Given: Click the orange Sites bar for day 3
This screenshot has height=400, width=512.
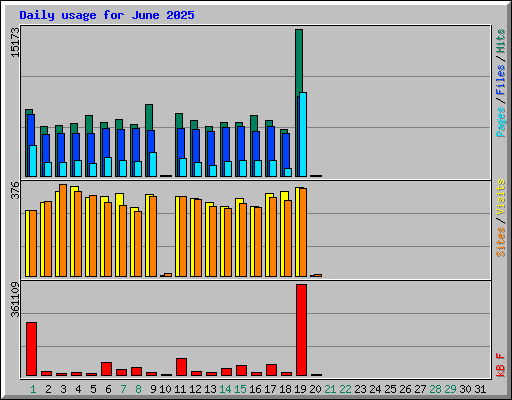Looking at the screenshot, I should (x=63, y=230).
